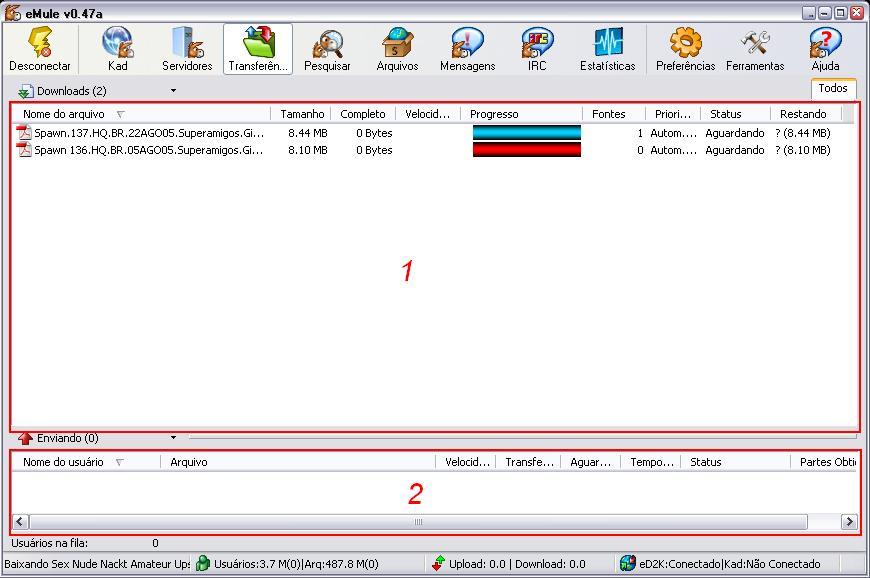This screenshot has height=578, width=870.
Task: Click the ? (8.10 MB) remaining cell
Action: 803,150
